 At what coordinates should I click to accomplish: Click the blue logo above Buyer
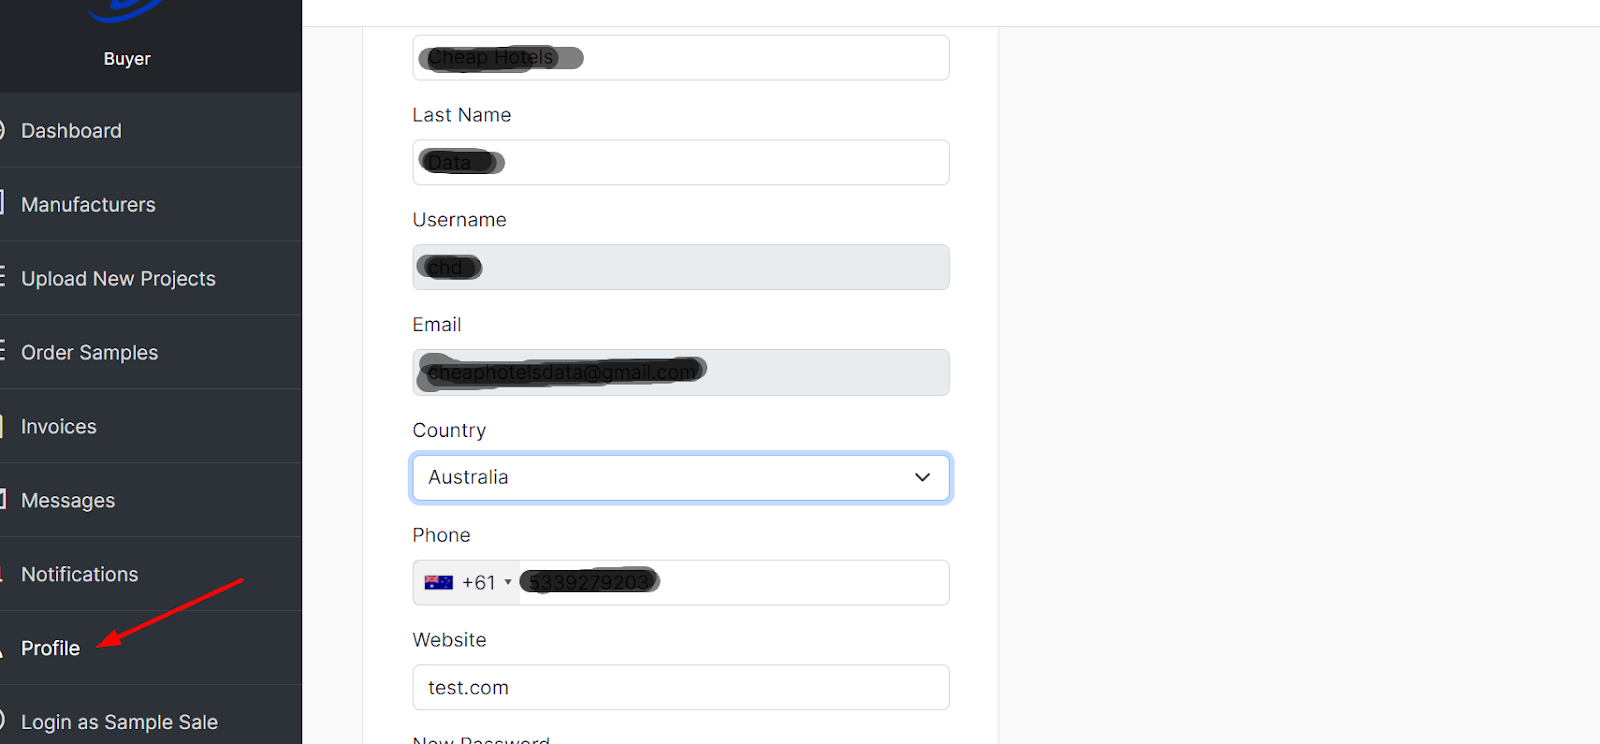[x=126, y=10]
